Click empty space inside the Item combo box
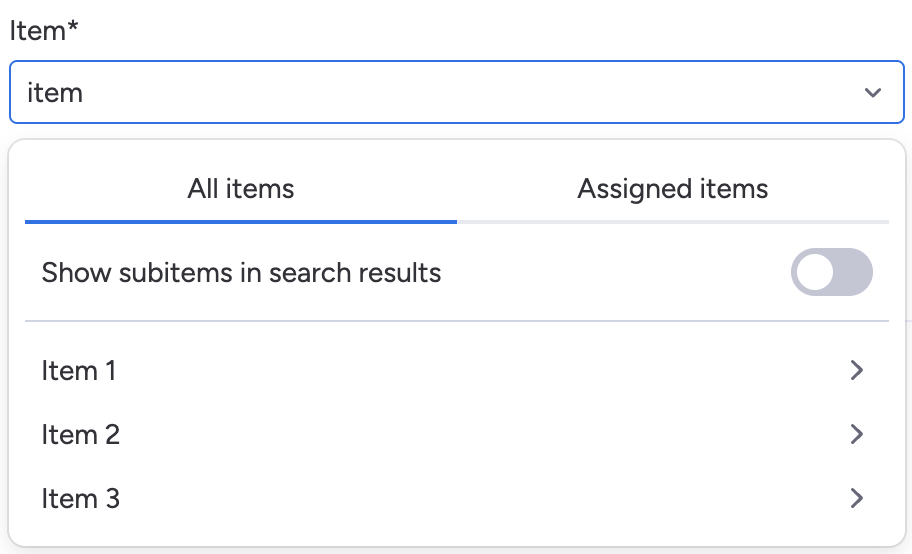Image resolution: width=912 pixels, height=554 pixels. [500, 93]
